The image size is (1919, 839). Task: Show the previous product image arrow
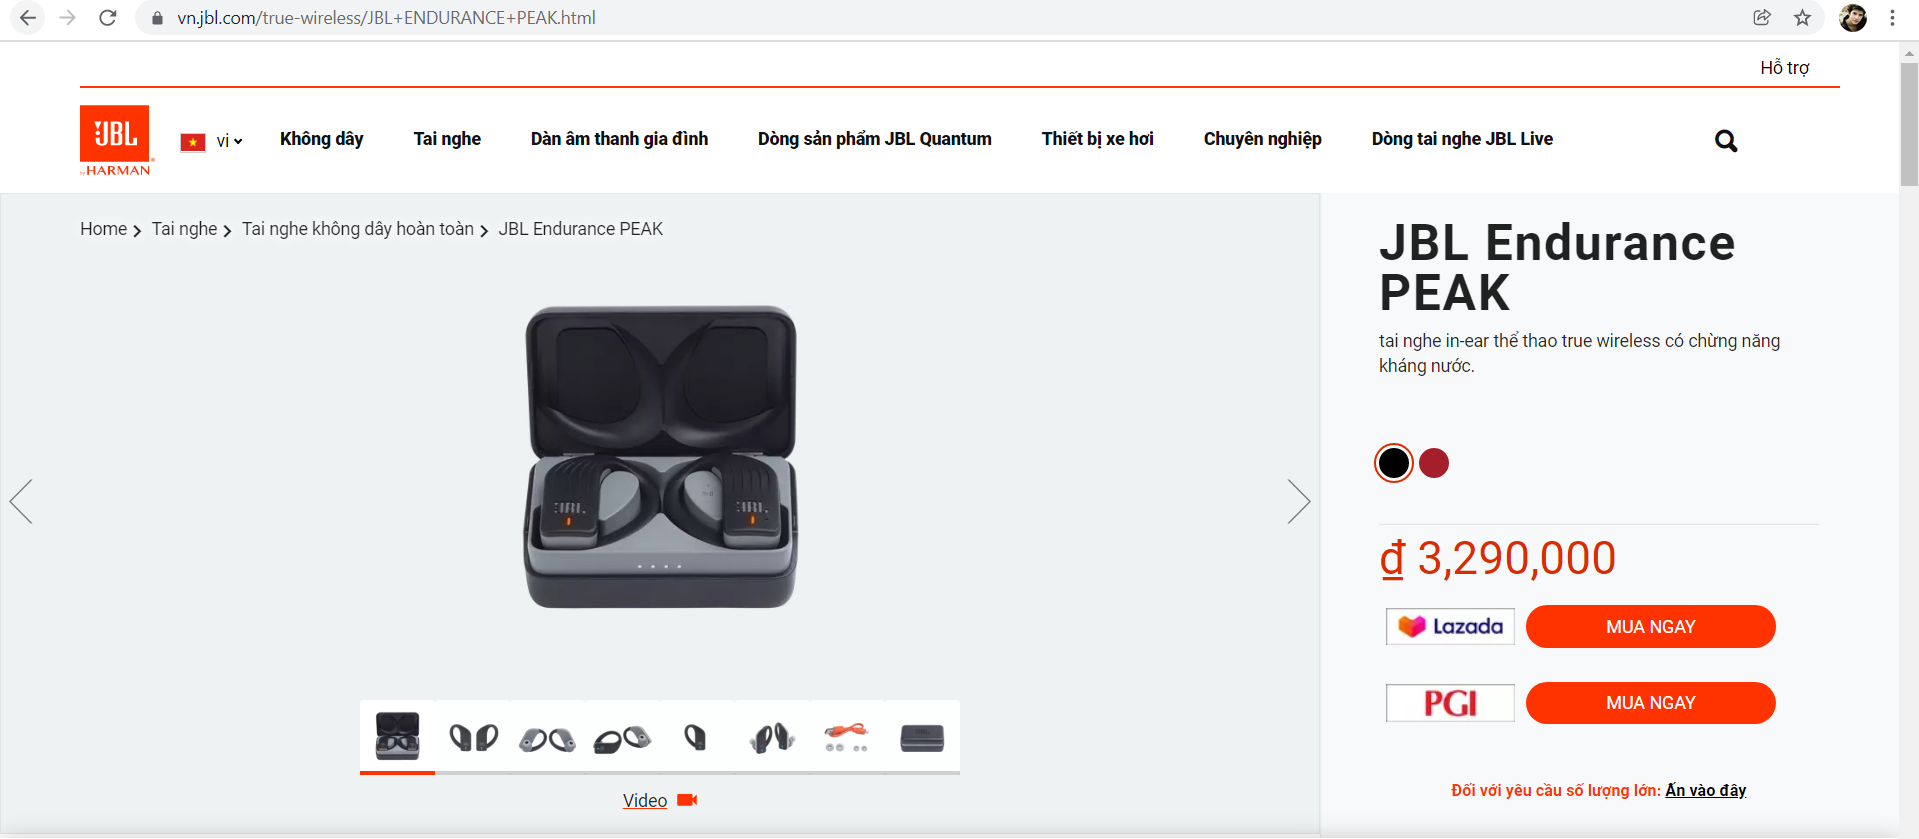click(22, 501)
